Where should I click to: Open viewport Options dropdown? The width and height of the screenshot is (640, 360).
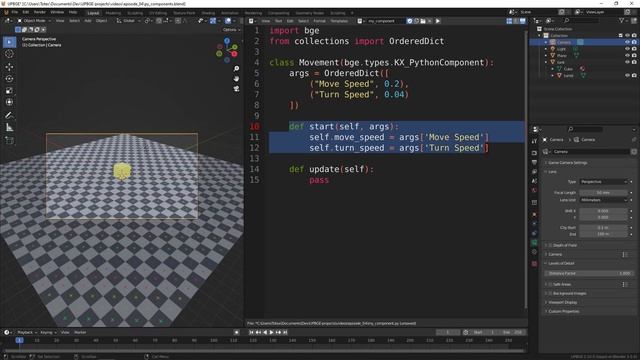[x=231, y=30]
